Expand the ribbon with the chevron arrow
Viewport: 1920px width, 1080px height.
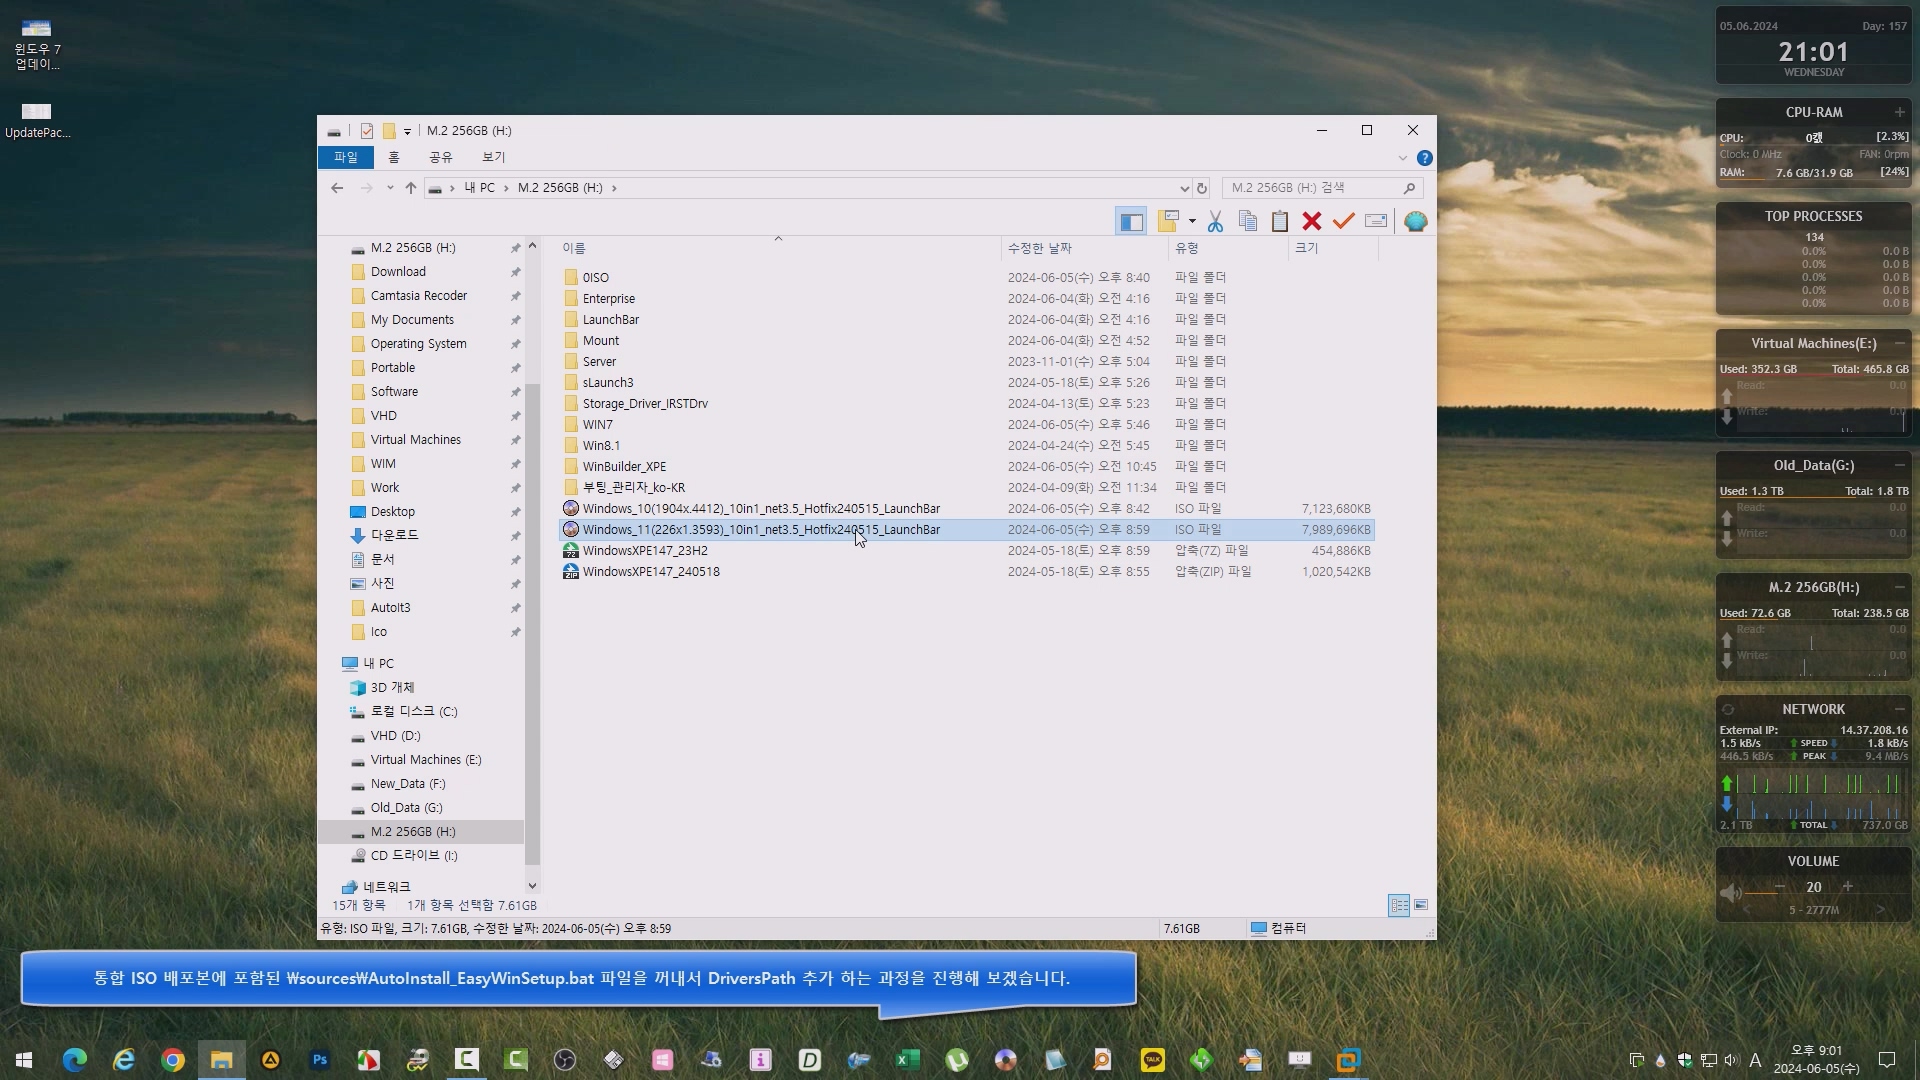[1402, 158]
